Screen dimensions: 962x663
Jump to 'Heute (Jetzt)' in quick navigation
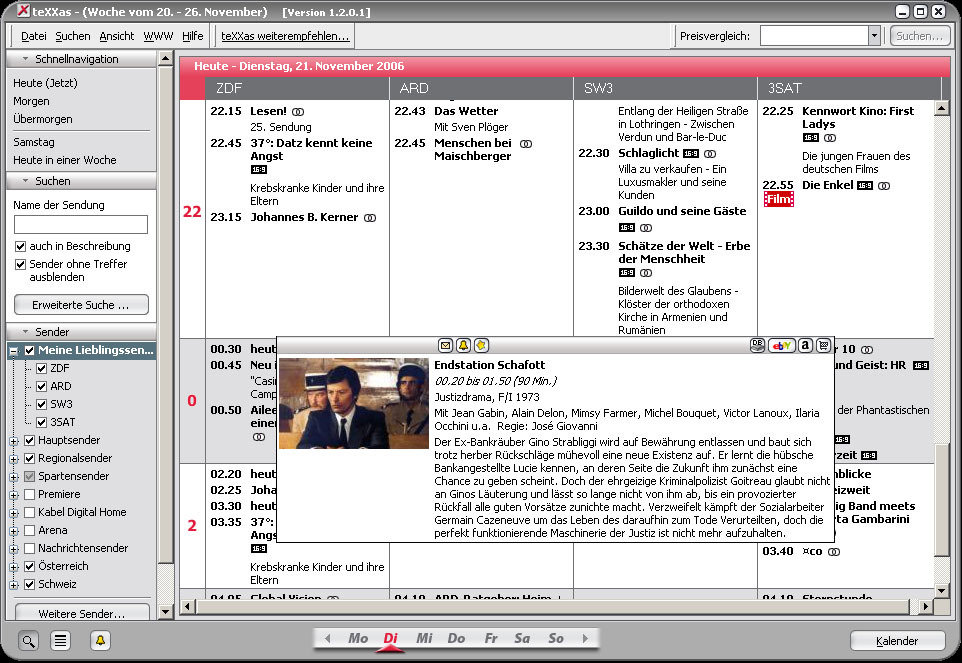click(45, 83)
